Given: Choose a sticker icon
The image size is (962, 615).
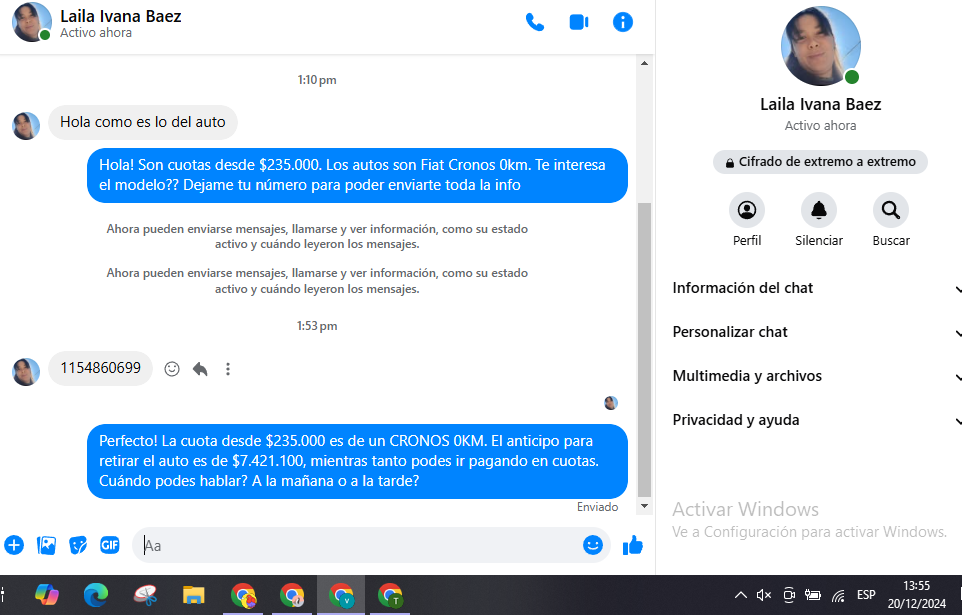Looking at the screenshot, I should coord(78,545).
